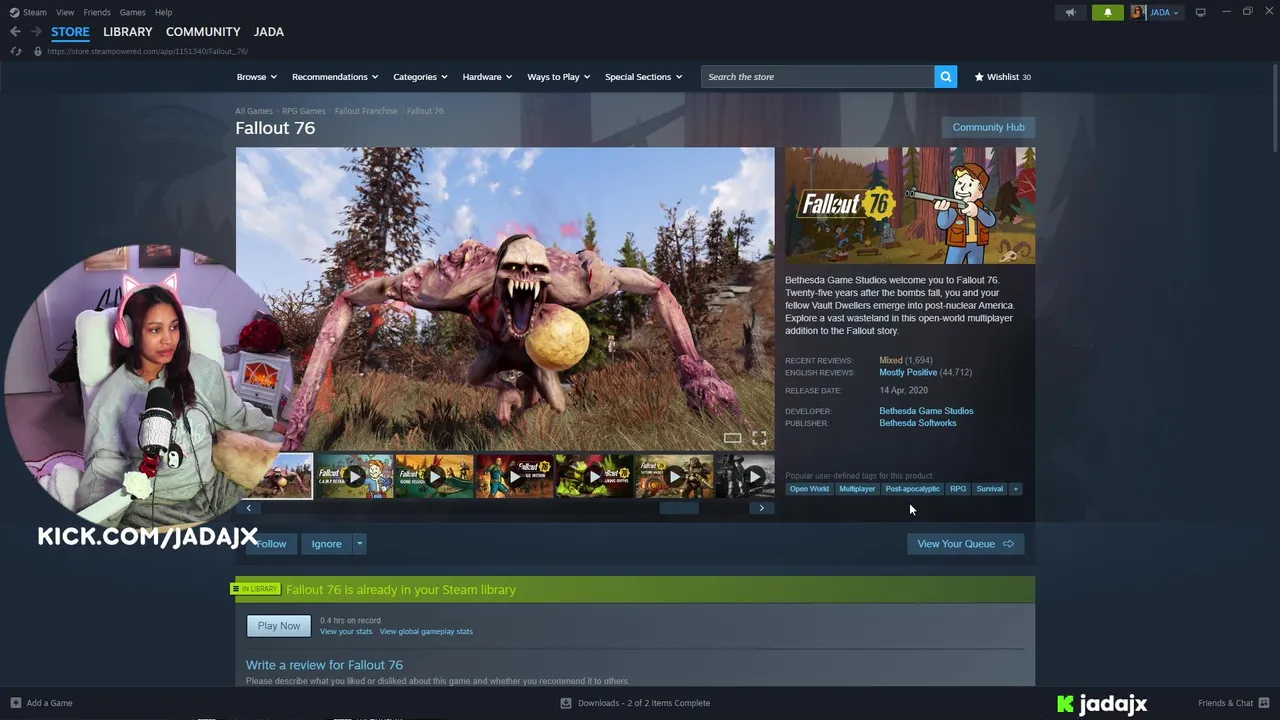Click the Open World tag
Image resolution: width=1280 pixels, height=720 pixels.
(x=809, y=489)
